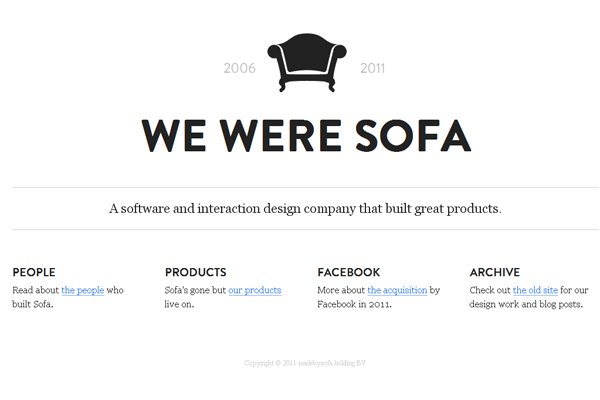The width and height of the screenshot is (600, 400).
Task: Select the FACEBOOK section heading
Action: pyautogui.click(x=349, y=272)
